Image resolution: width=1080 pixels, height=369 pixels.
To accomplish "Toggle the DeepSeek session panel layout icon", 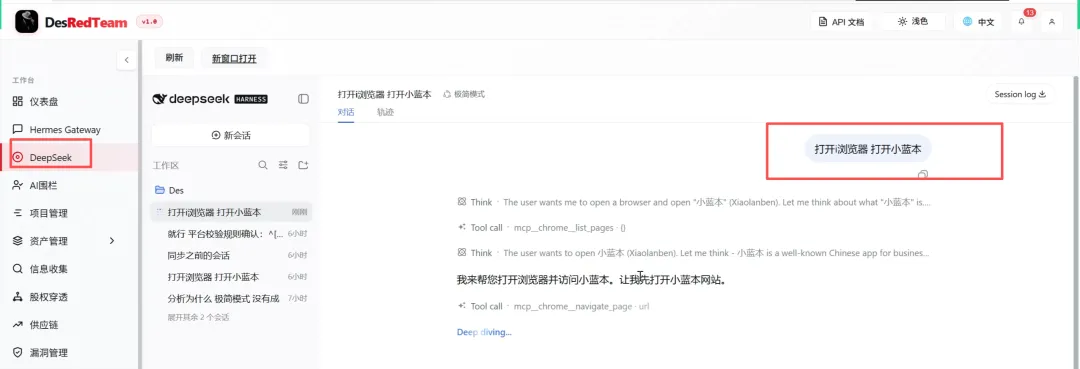I will 303,99.
